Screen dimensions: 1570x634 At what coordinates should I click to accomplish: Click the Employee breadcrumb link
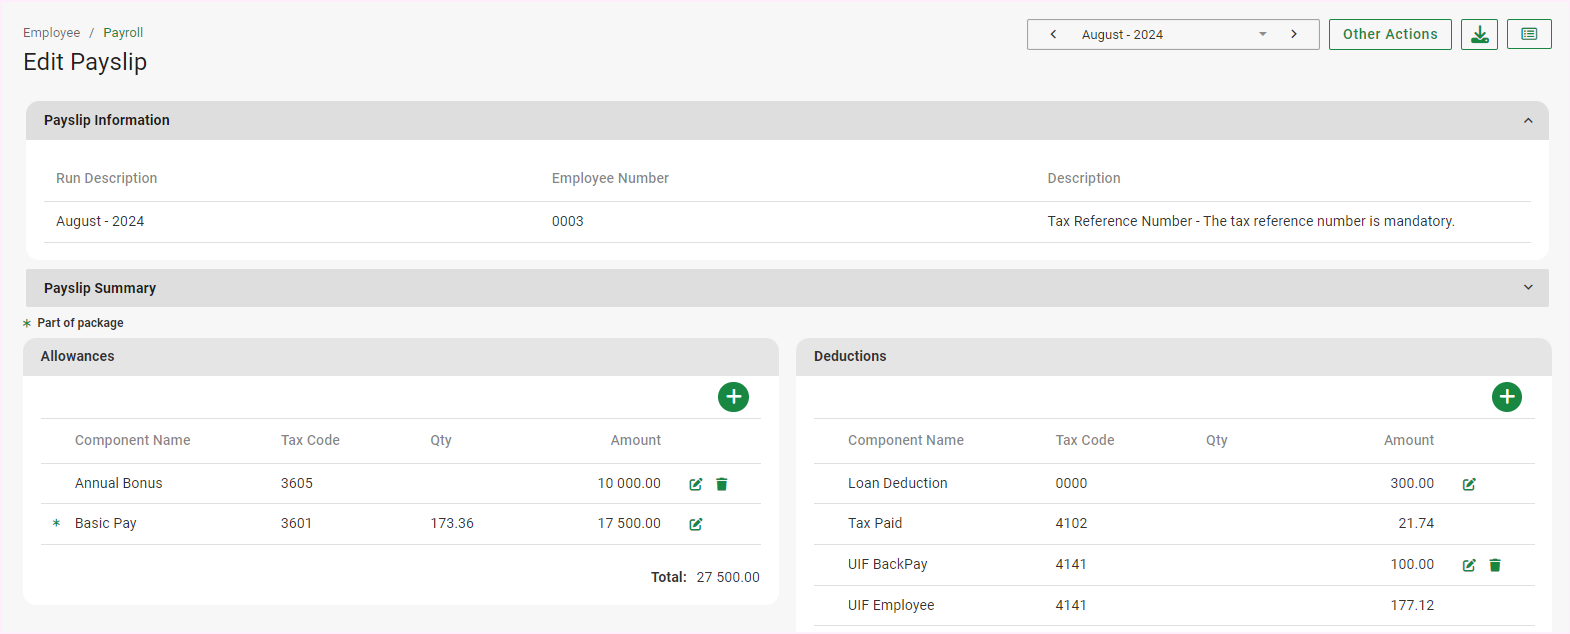[51, 33]
